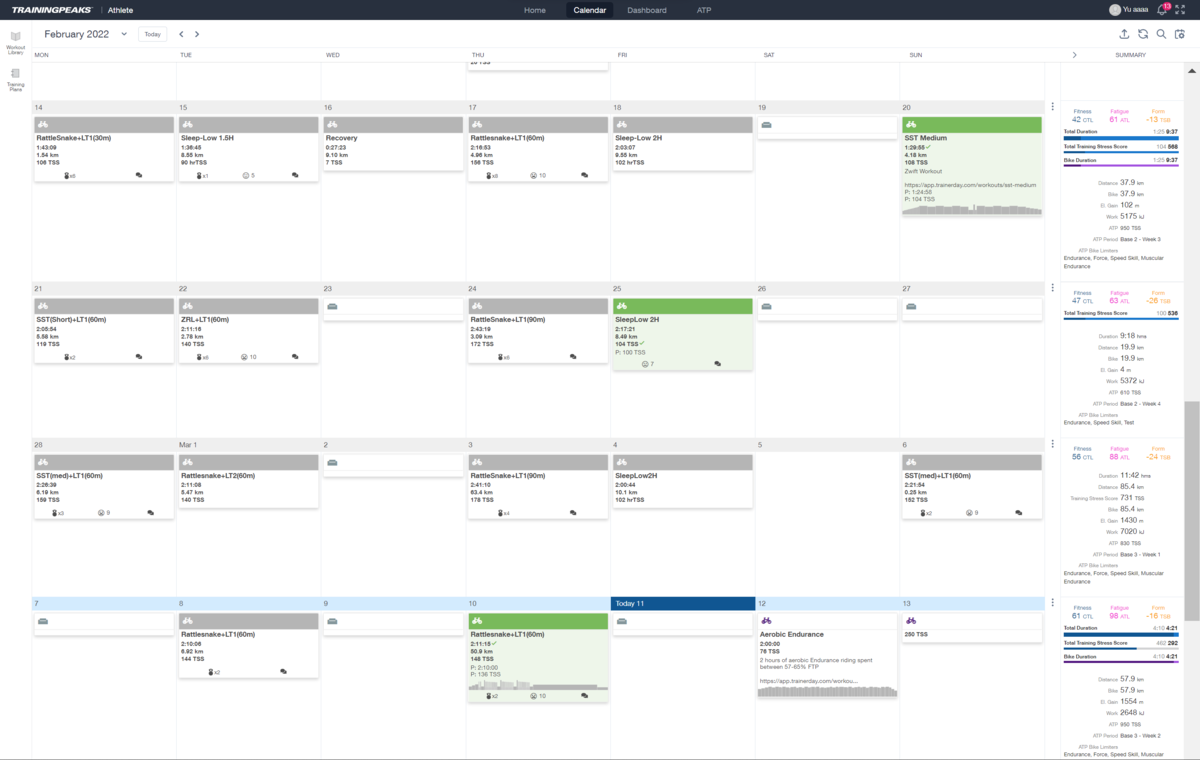Click the scrollbar up arrow
Image resolution: width=1200 pixels, height=760 pixels.
1191,71
